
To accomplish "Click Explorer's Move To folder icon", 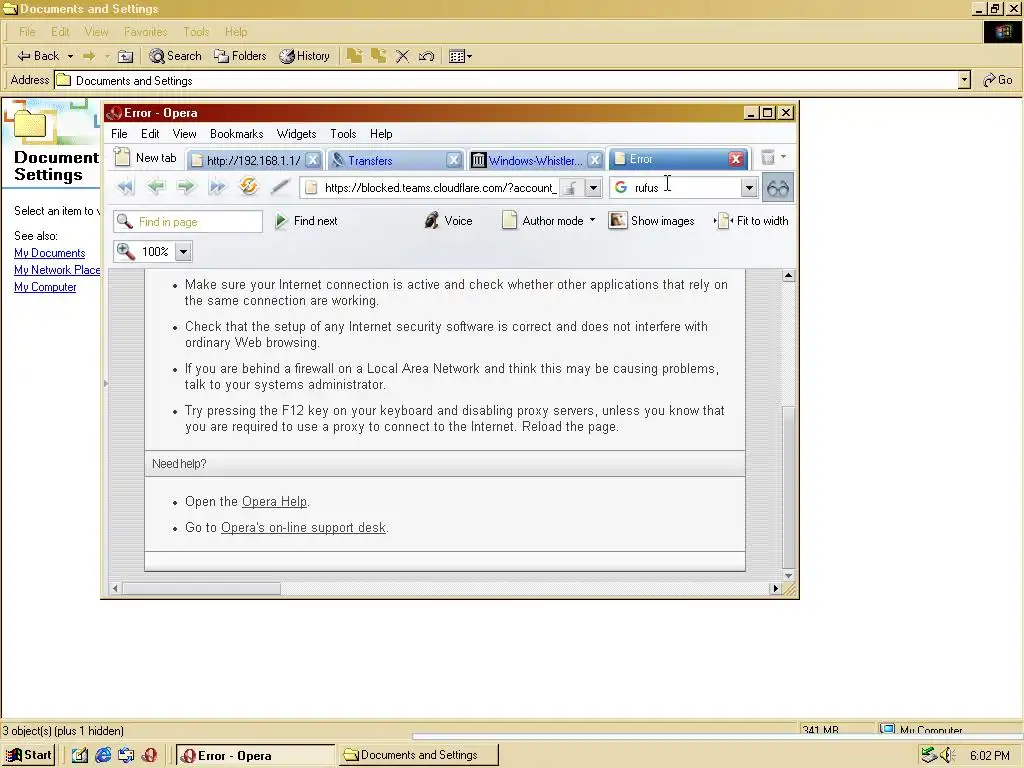I will (355, 56).
